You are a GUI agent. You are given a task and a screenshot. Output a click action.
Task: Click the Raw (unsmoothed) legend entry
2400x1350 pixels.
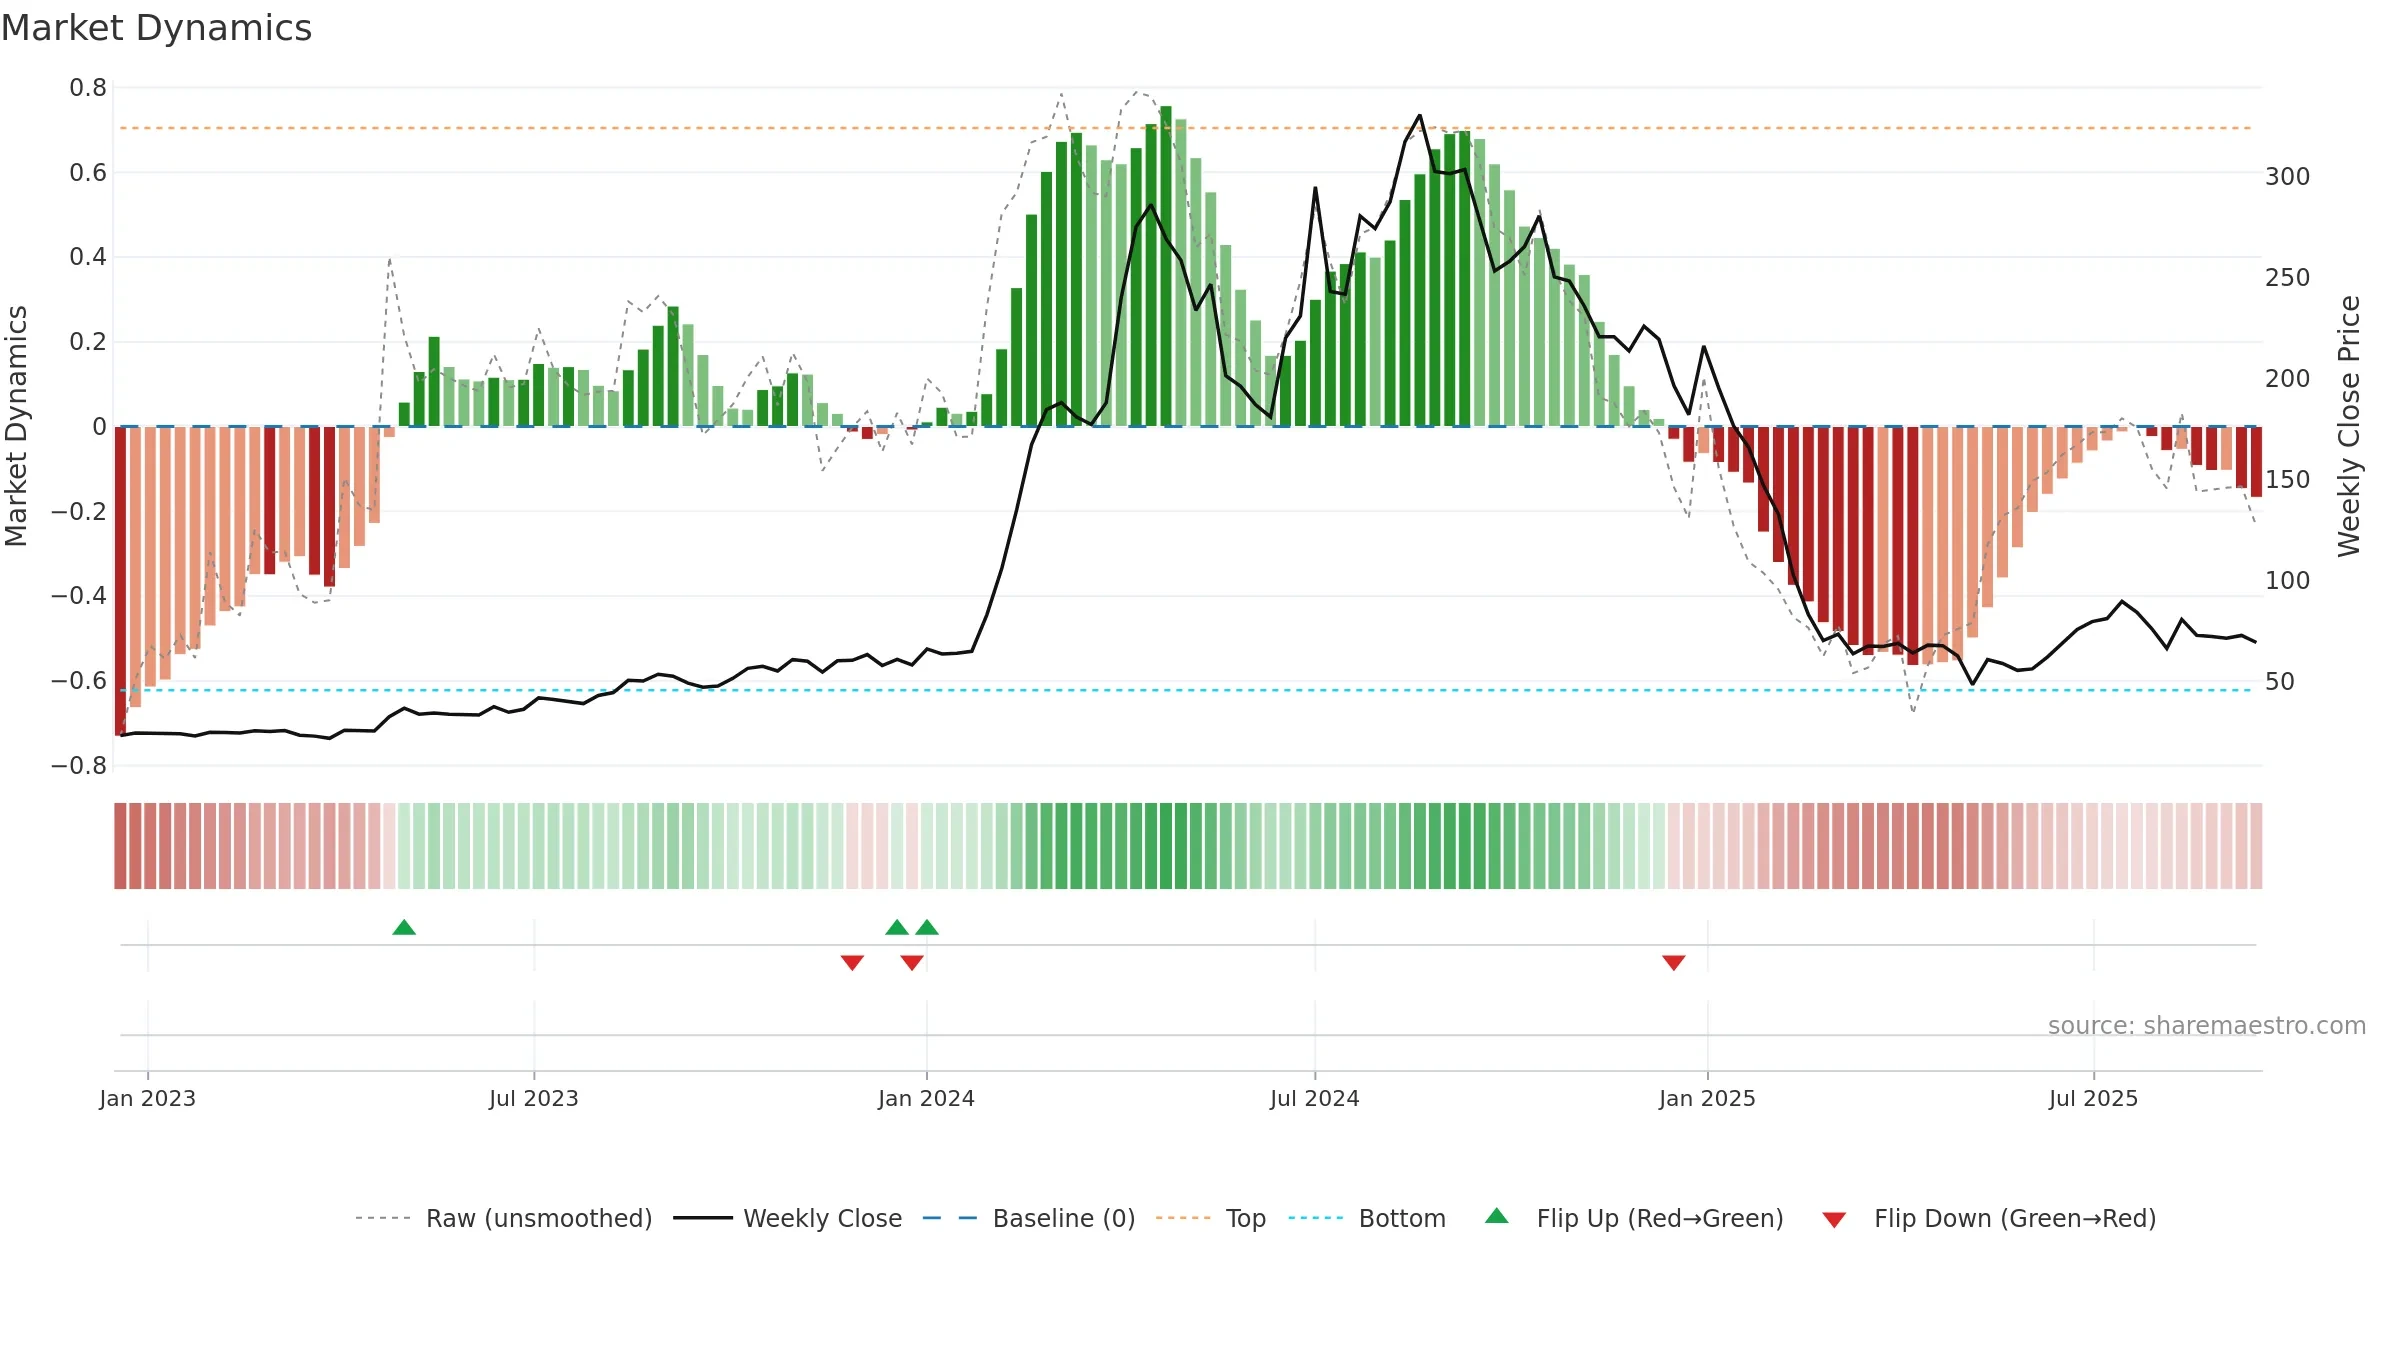pyautogui.click(x=504, y=1218)
